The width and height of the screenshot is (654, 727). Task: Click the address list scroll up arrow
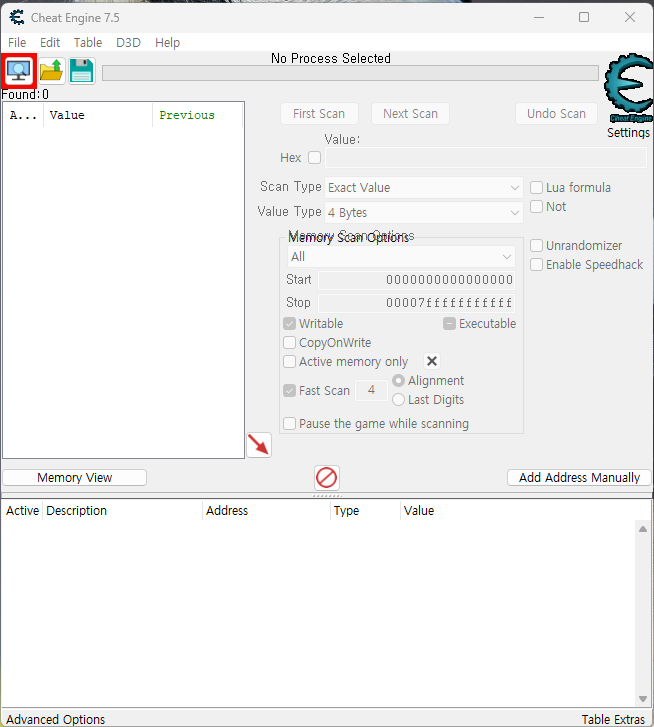pos(643,529)
